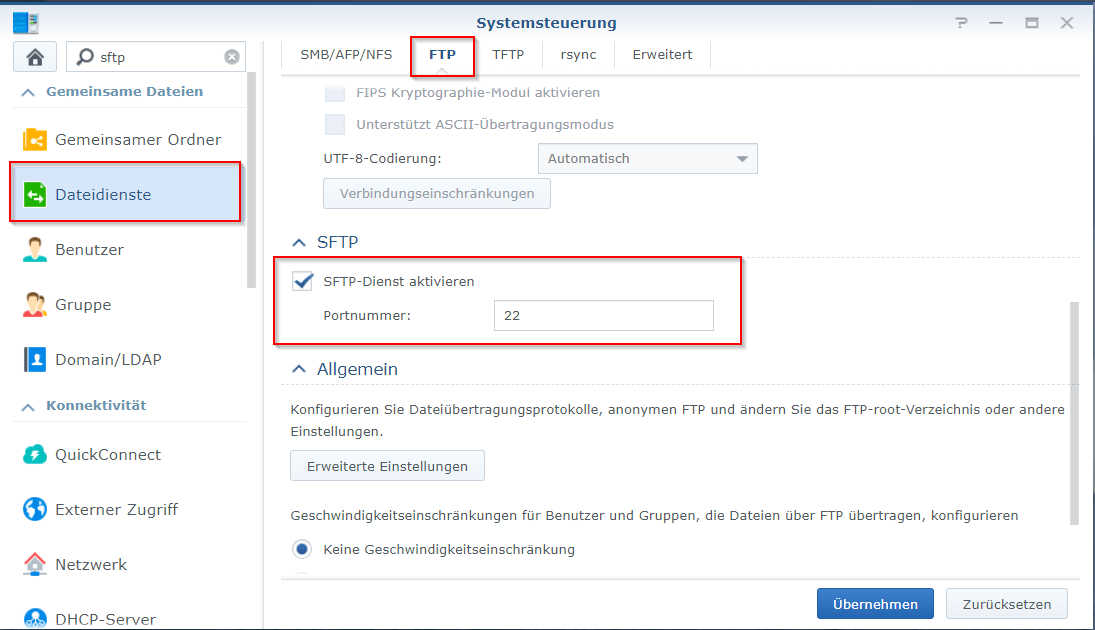Open the rsync tab
The height and width of the screenshot is (630, 1095).
click(578, 55)
